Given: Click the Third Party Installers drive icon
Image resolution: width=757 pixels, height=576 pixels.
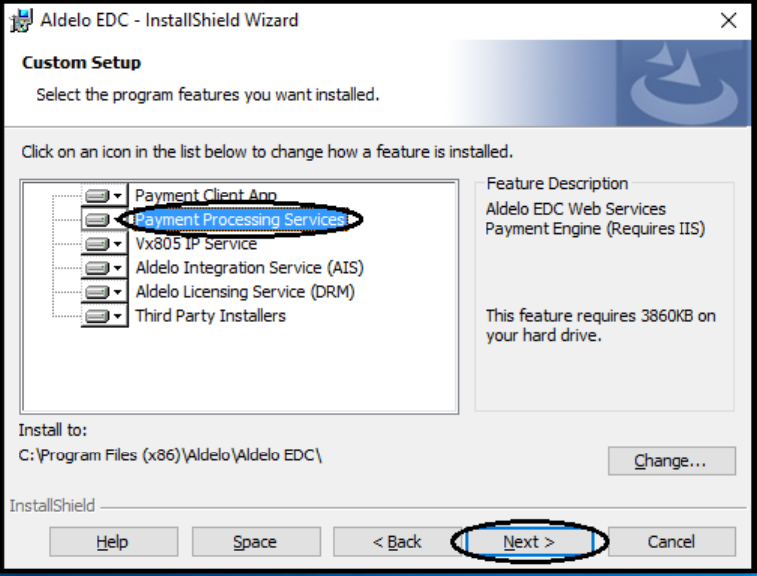Looking at the screenshot, I should click(97, 316).
